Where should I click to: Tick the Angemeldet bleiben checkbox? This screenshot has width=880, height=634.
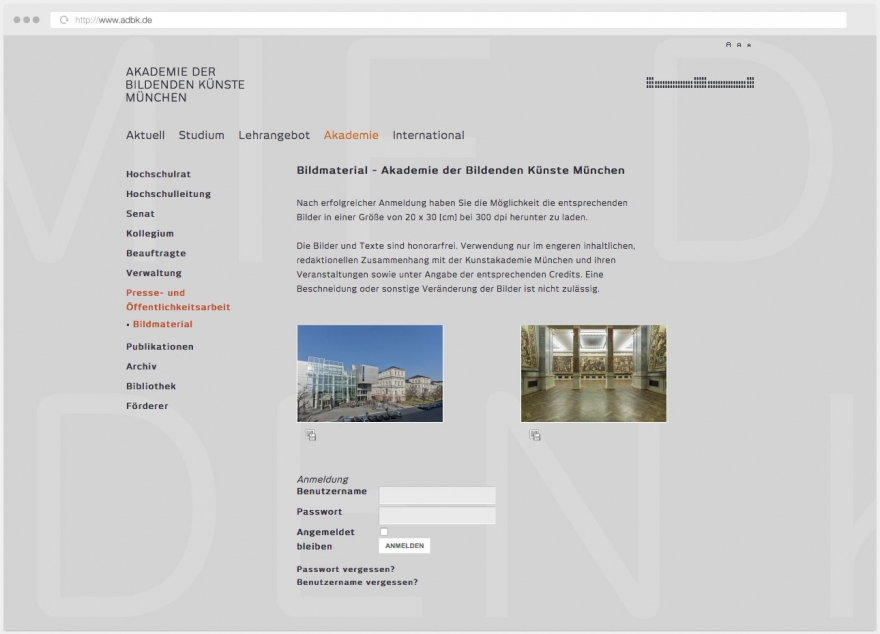pos(384,531)
